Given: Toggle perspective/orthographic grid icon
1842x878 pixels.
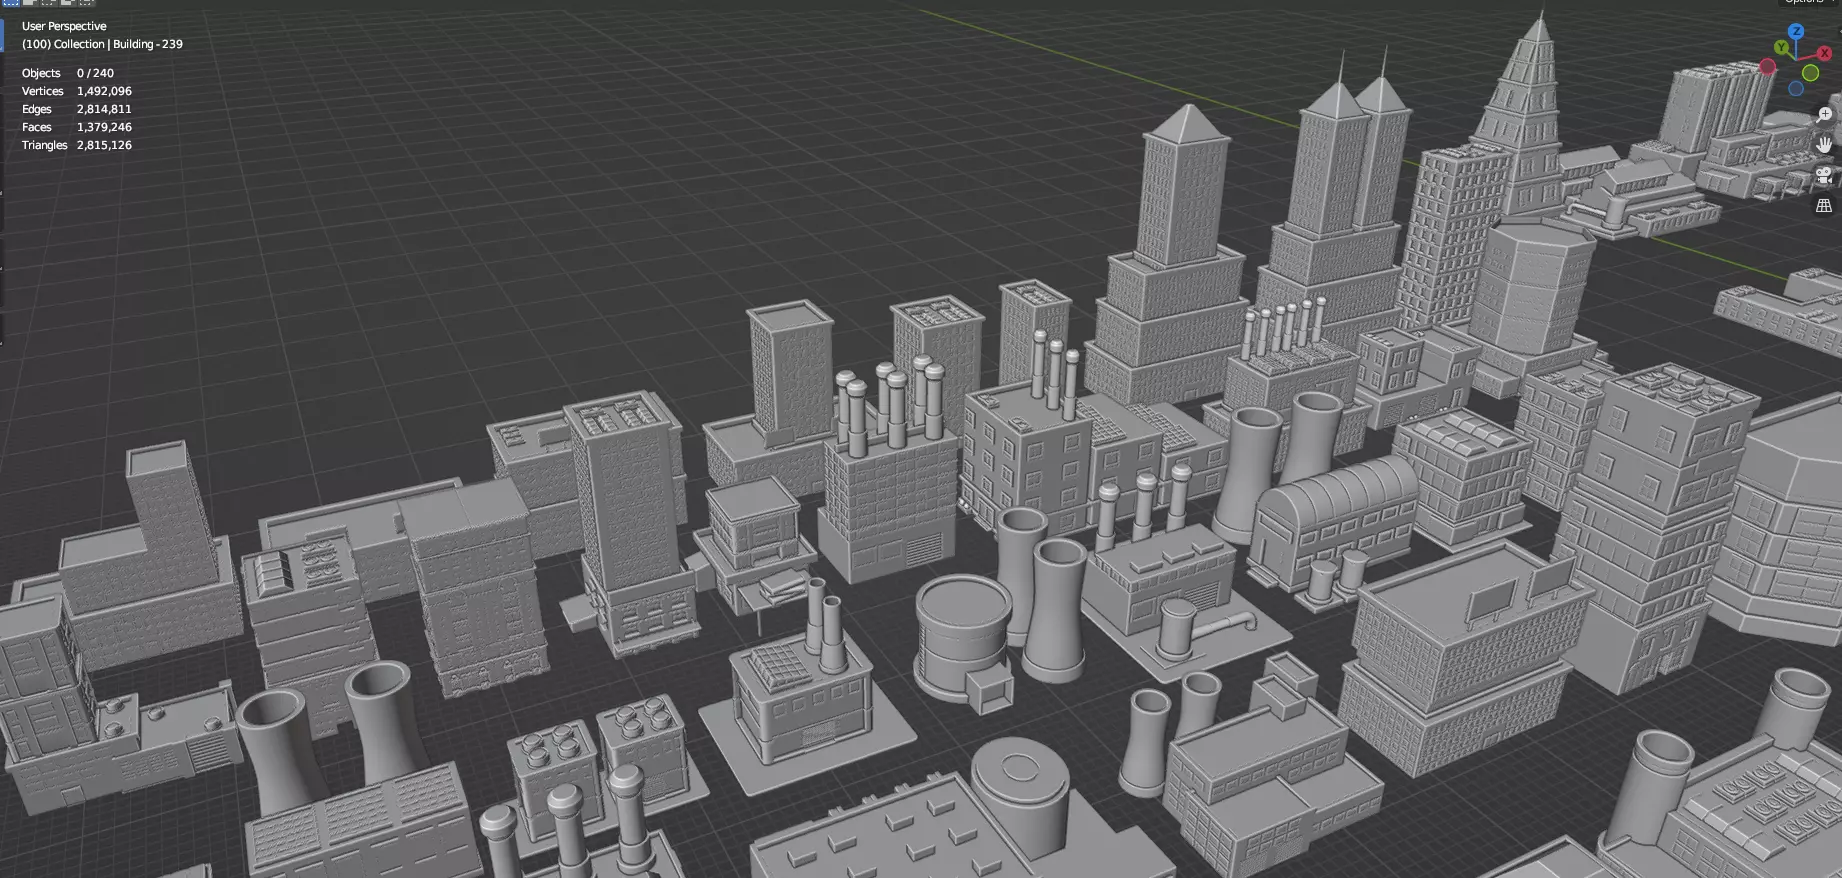Looking at the screenshot, I should 1824,206.
